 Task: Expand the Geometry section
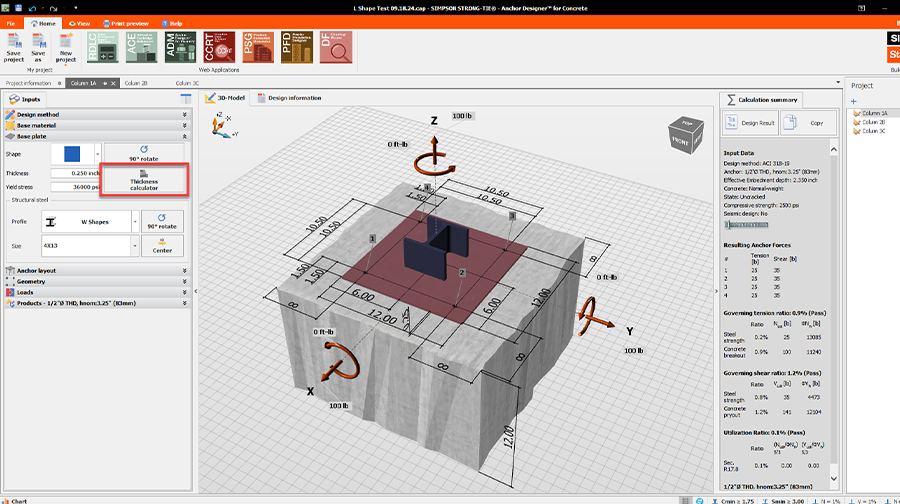tap(98, 281)
